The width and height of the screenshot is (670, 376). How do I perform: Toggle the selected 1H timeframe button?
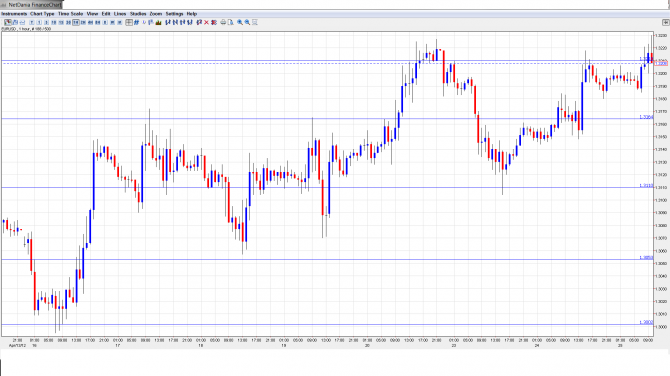pyautogui.click(x=76, y=22)
